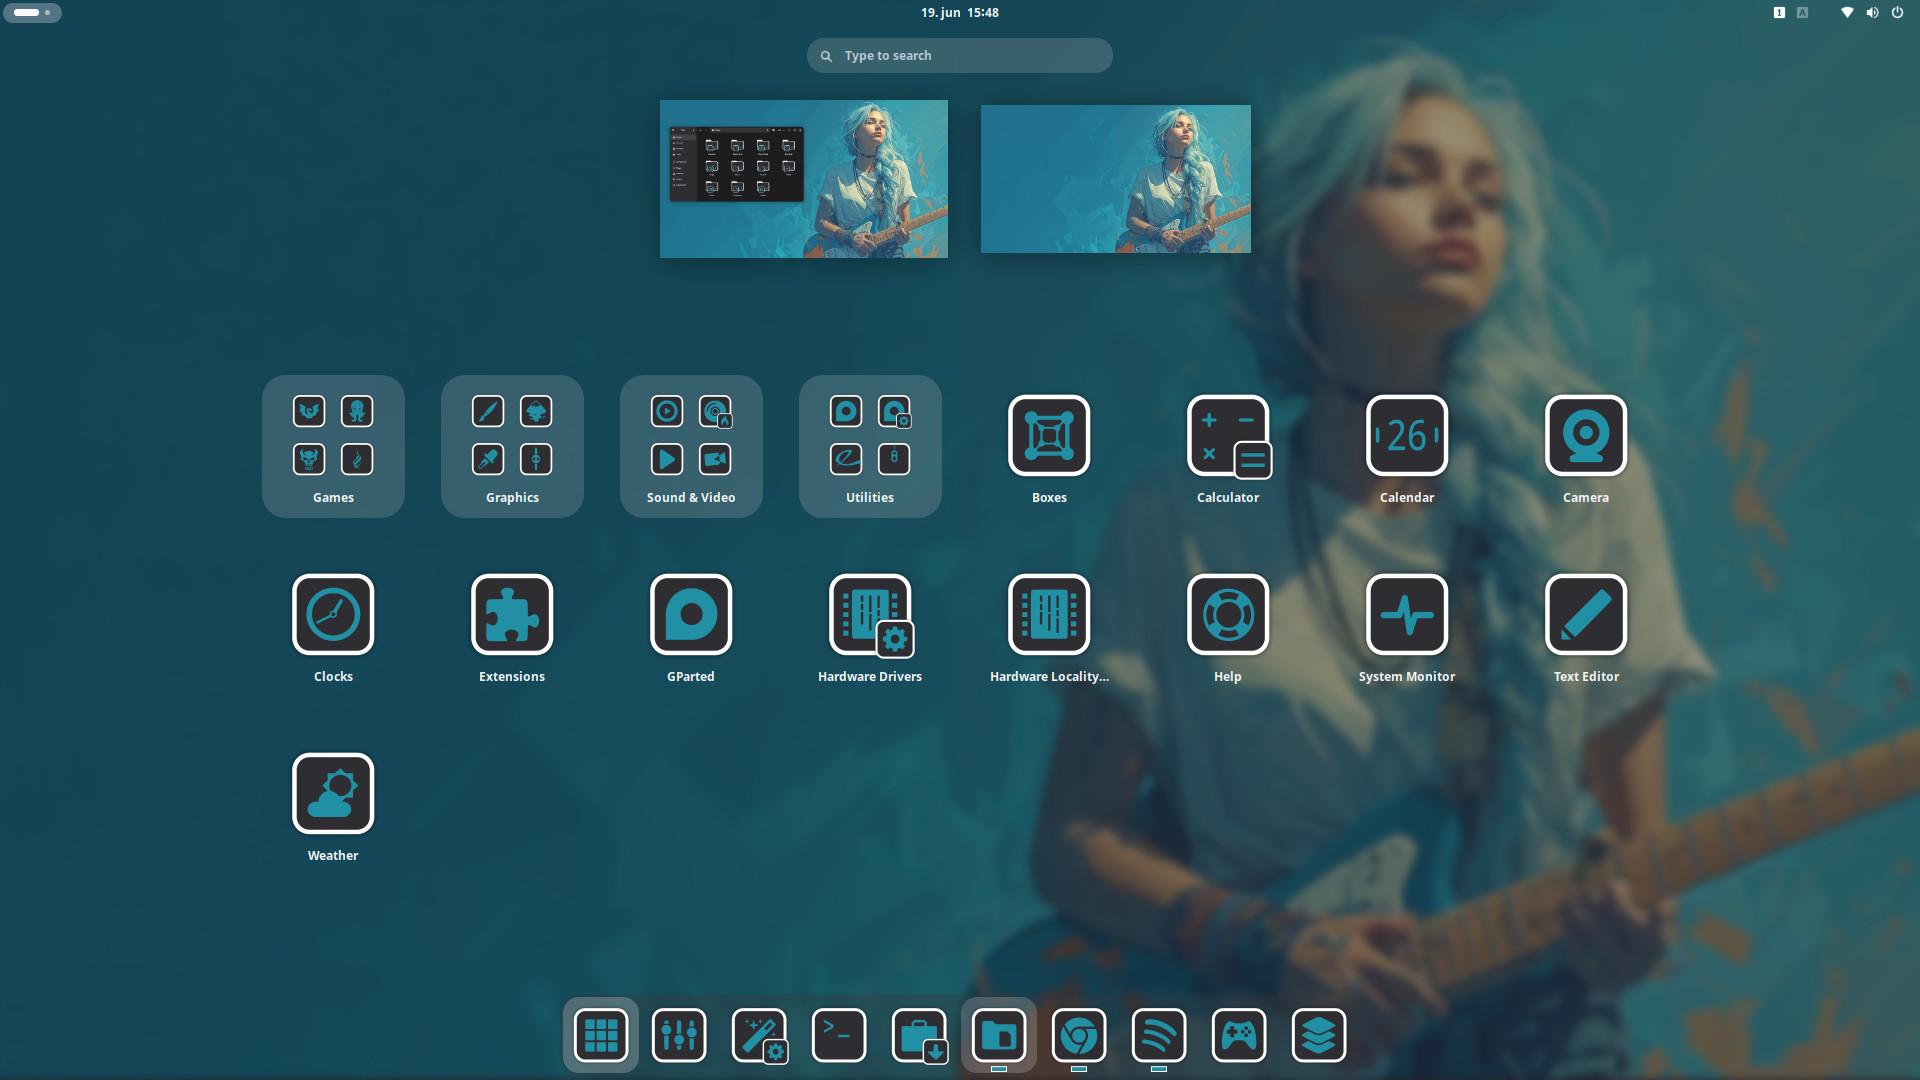Toggle the Show Apps grid button in dock
This screenshot has height=1080, width=1920.
(x=600, y=1035)
